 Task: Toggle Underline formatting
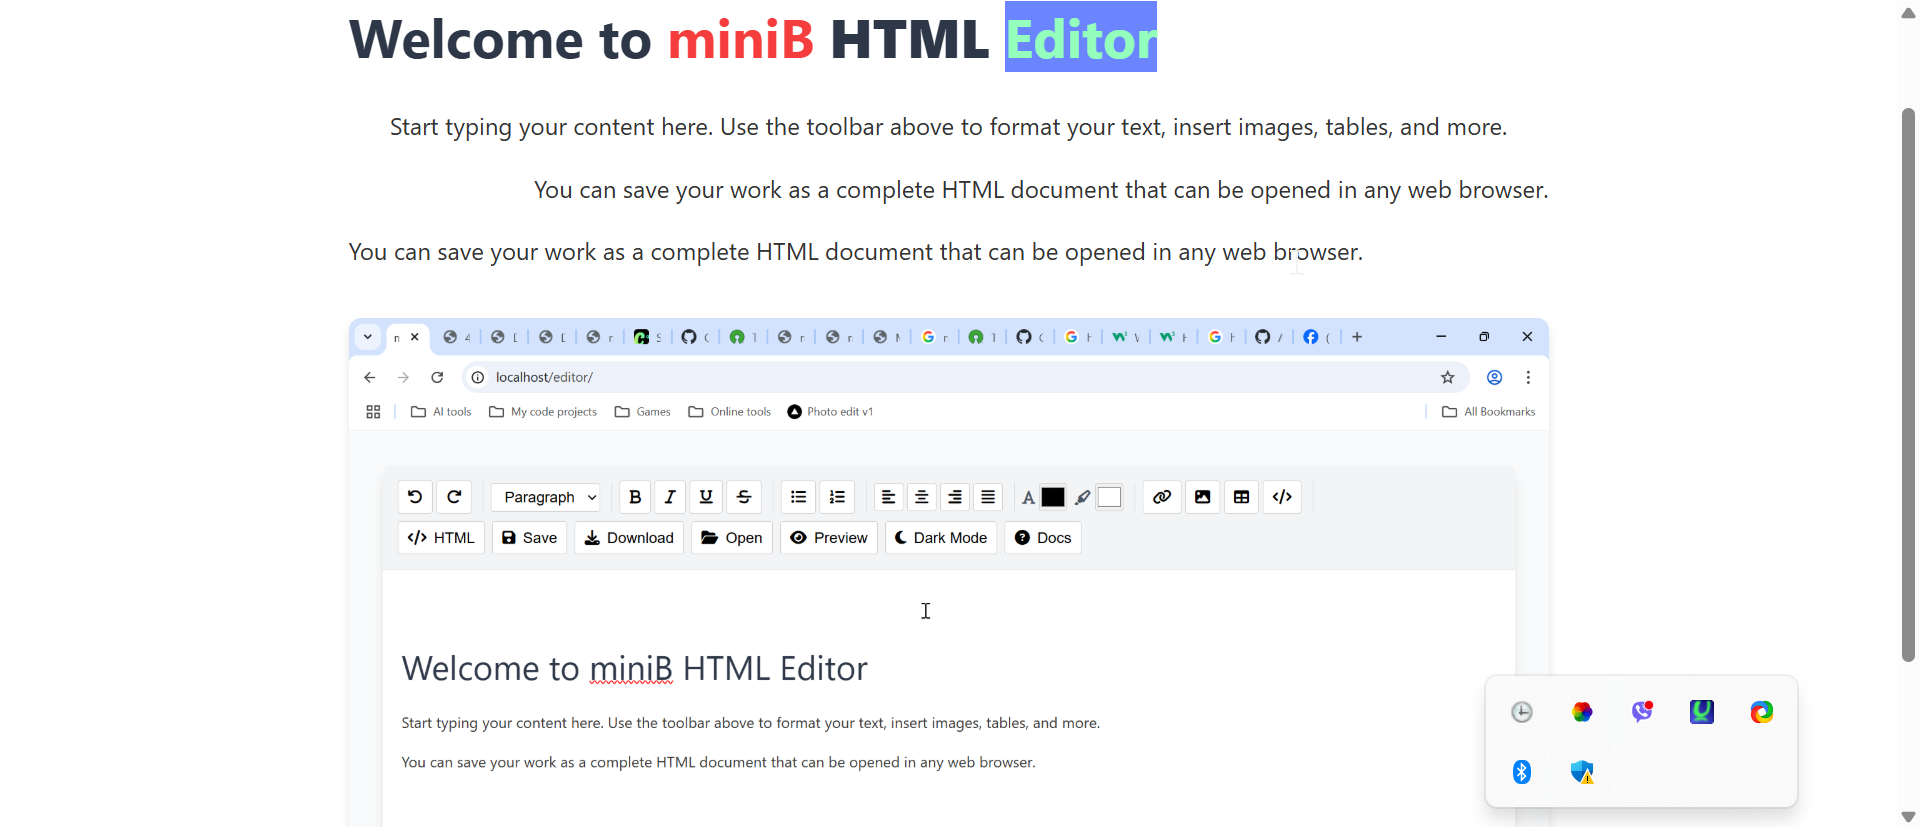click(706, 497)
